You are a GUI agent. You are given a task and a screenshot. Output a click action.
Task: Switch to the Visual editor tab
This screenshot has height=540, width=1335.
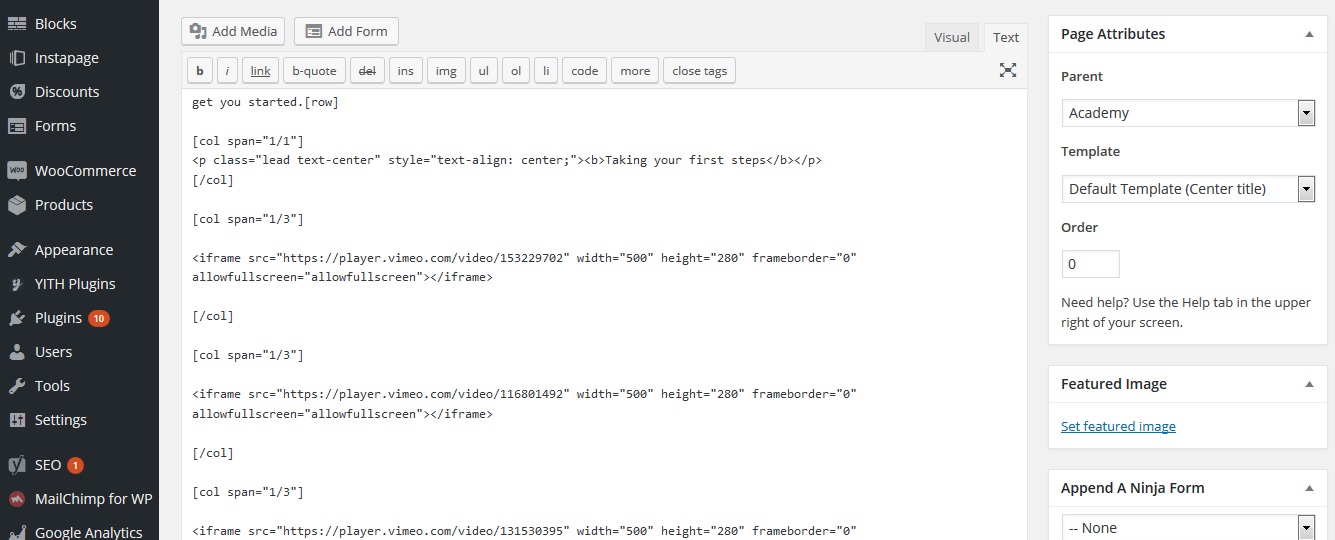pos(951,38)
